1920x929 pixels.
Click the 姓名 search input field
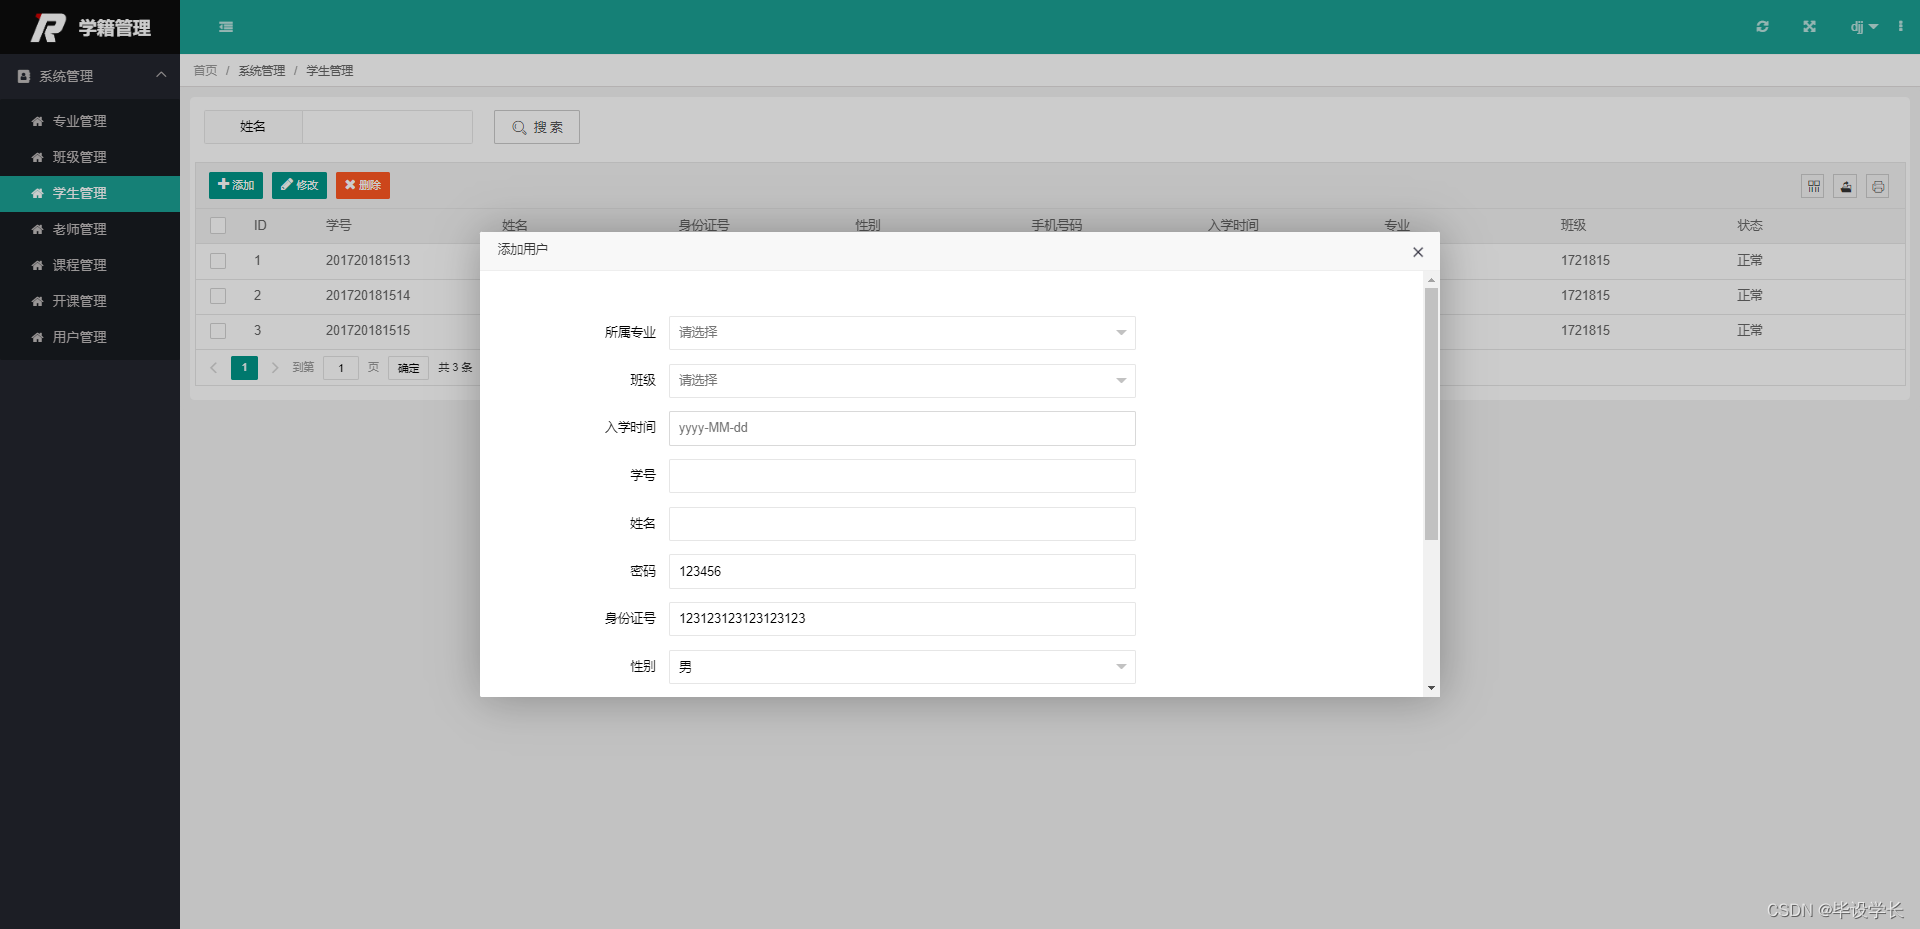[x=387, y=127]
